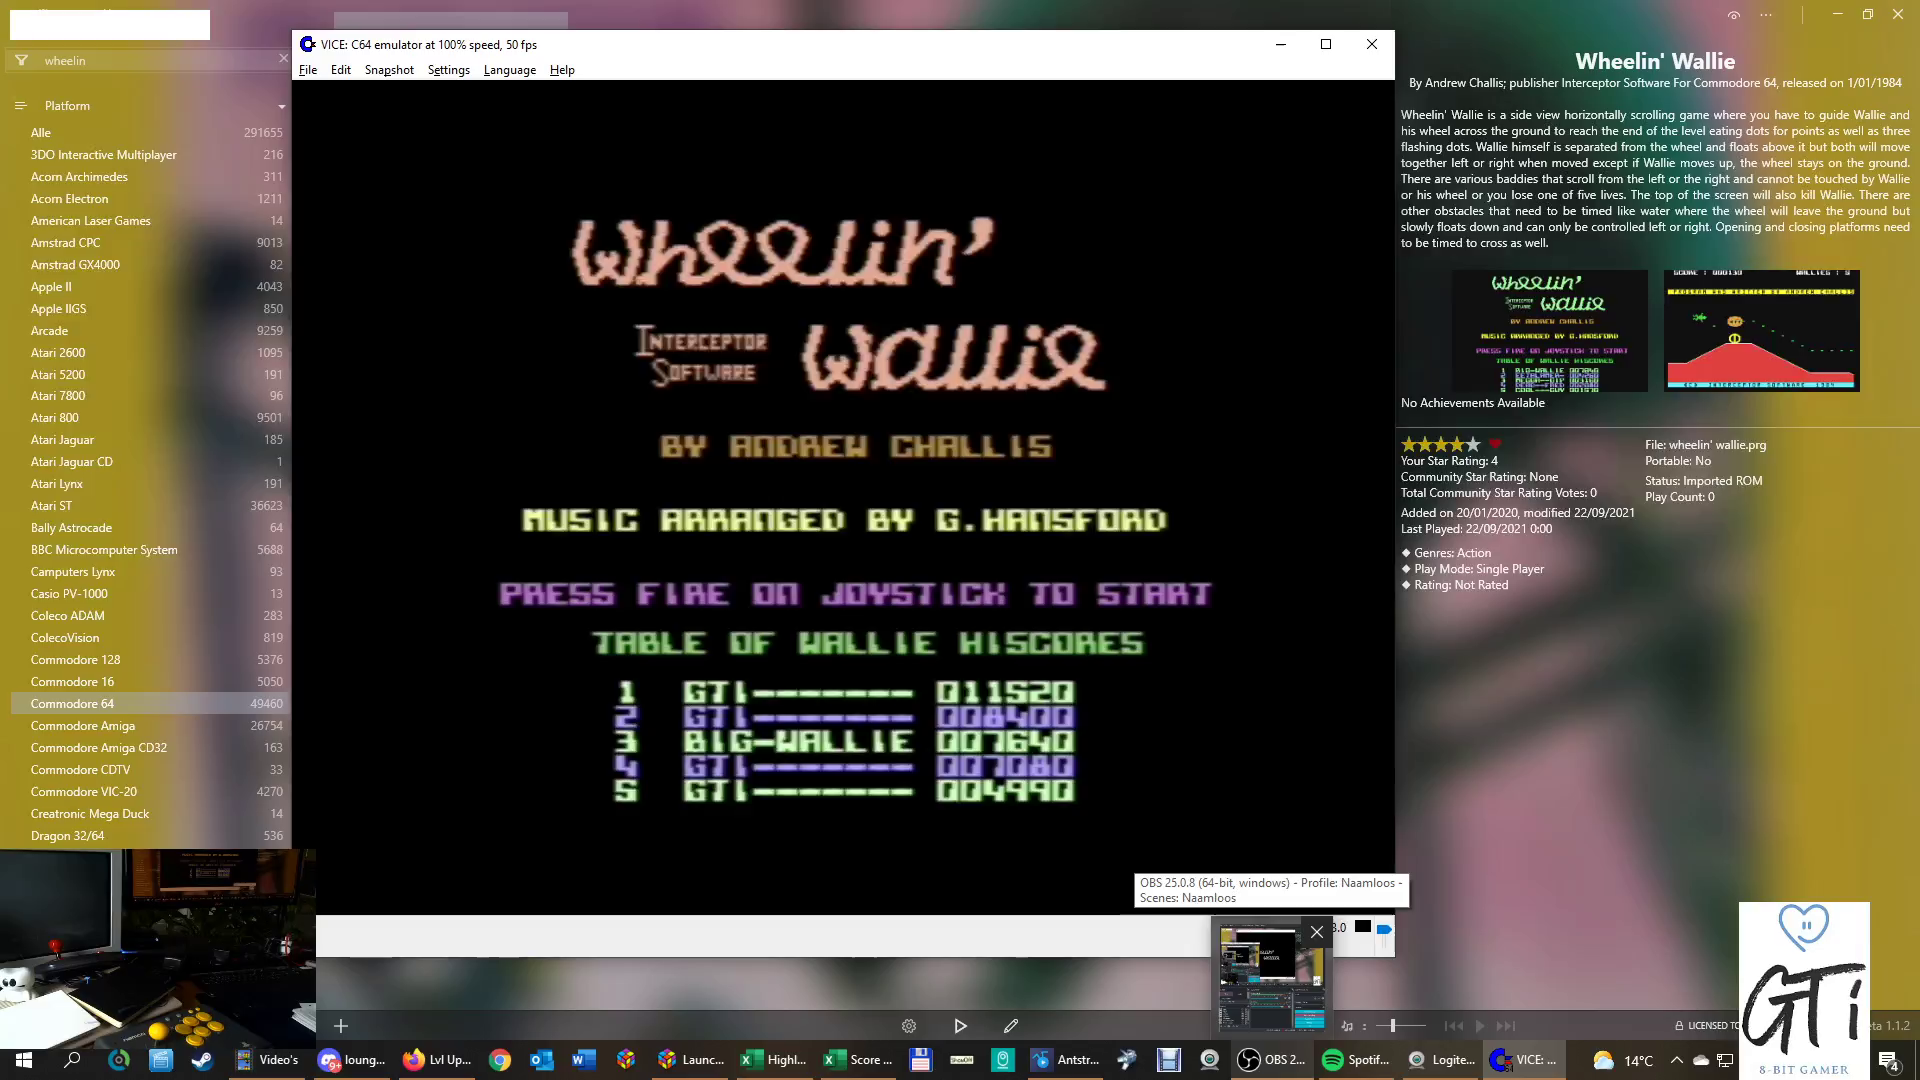Show hidden tray icons chevron

pos(1676,1060)
